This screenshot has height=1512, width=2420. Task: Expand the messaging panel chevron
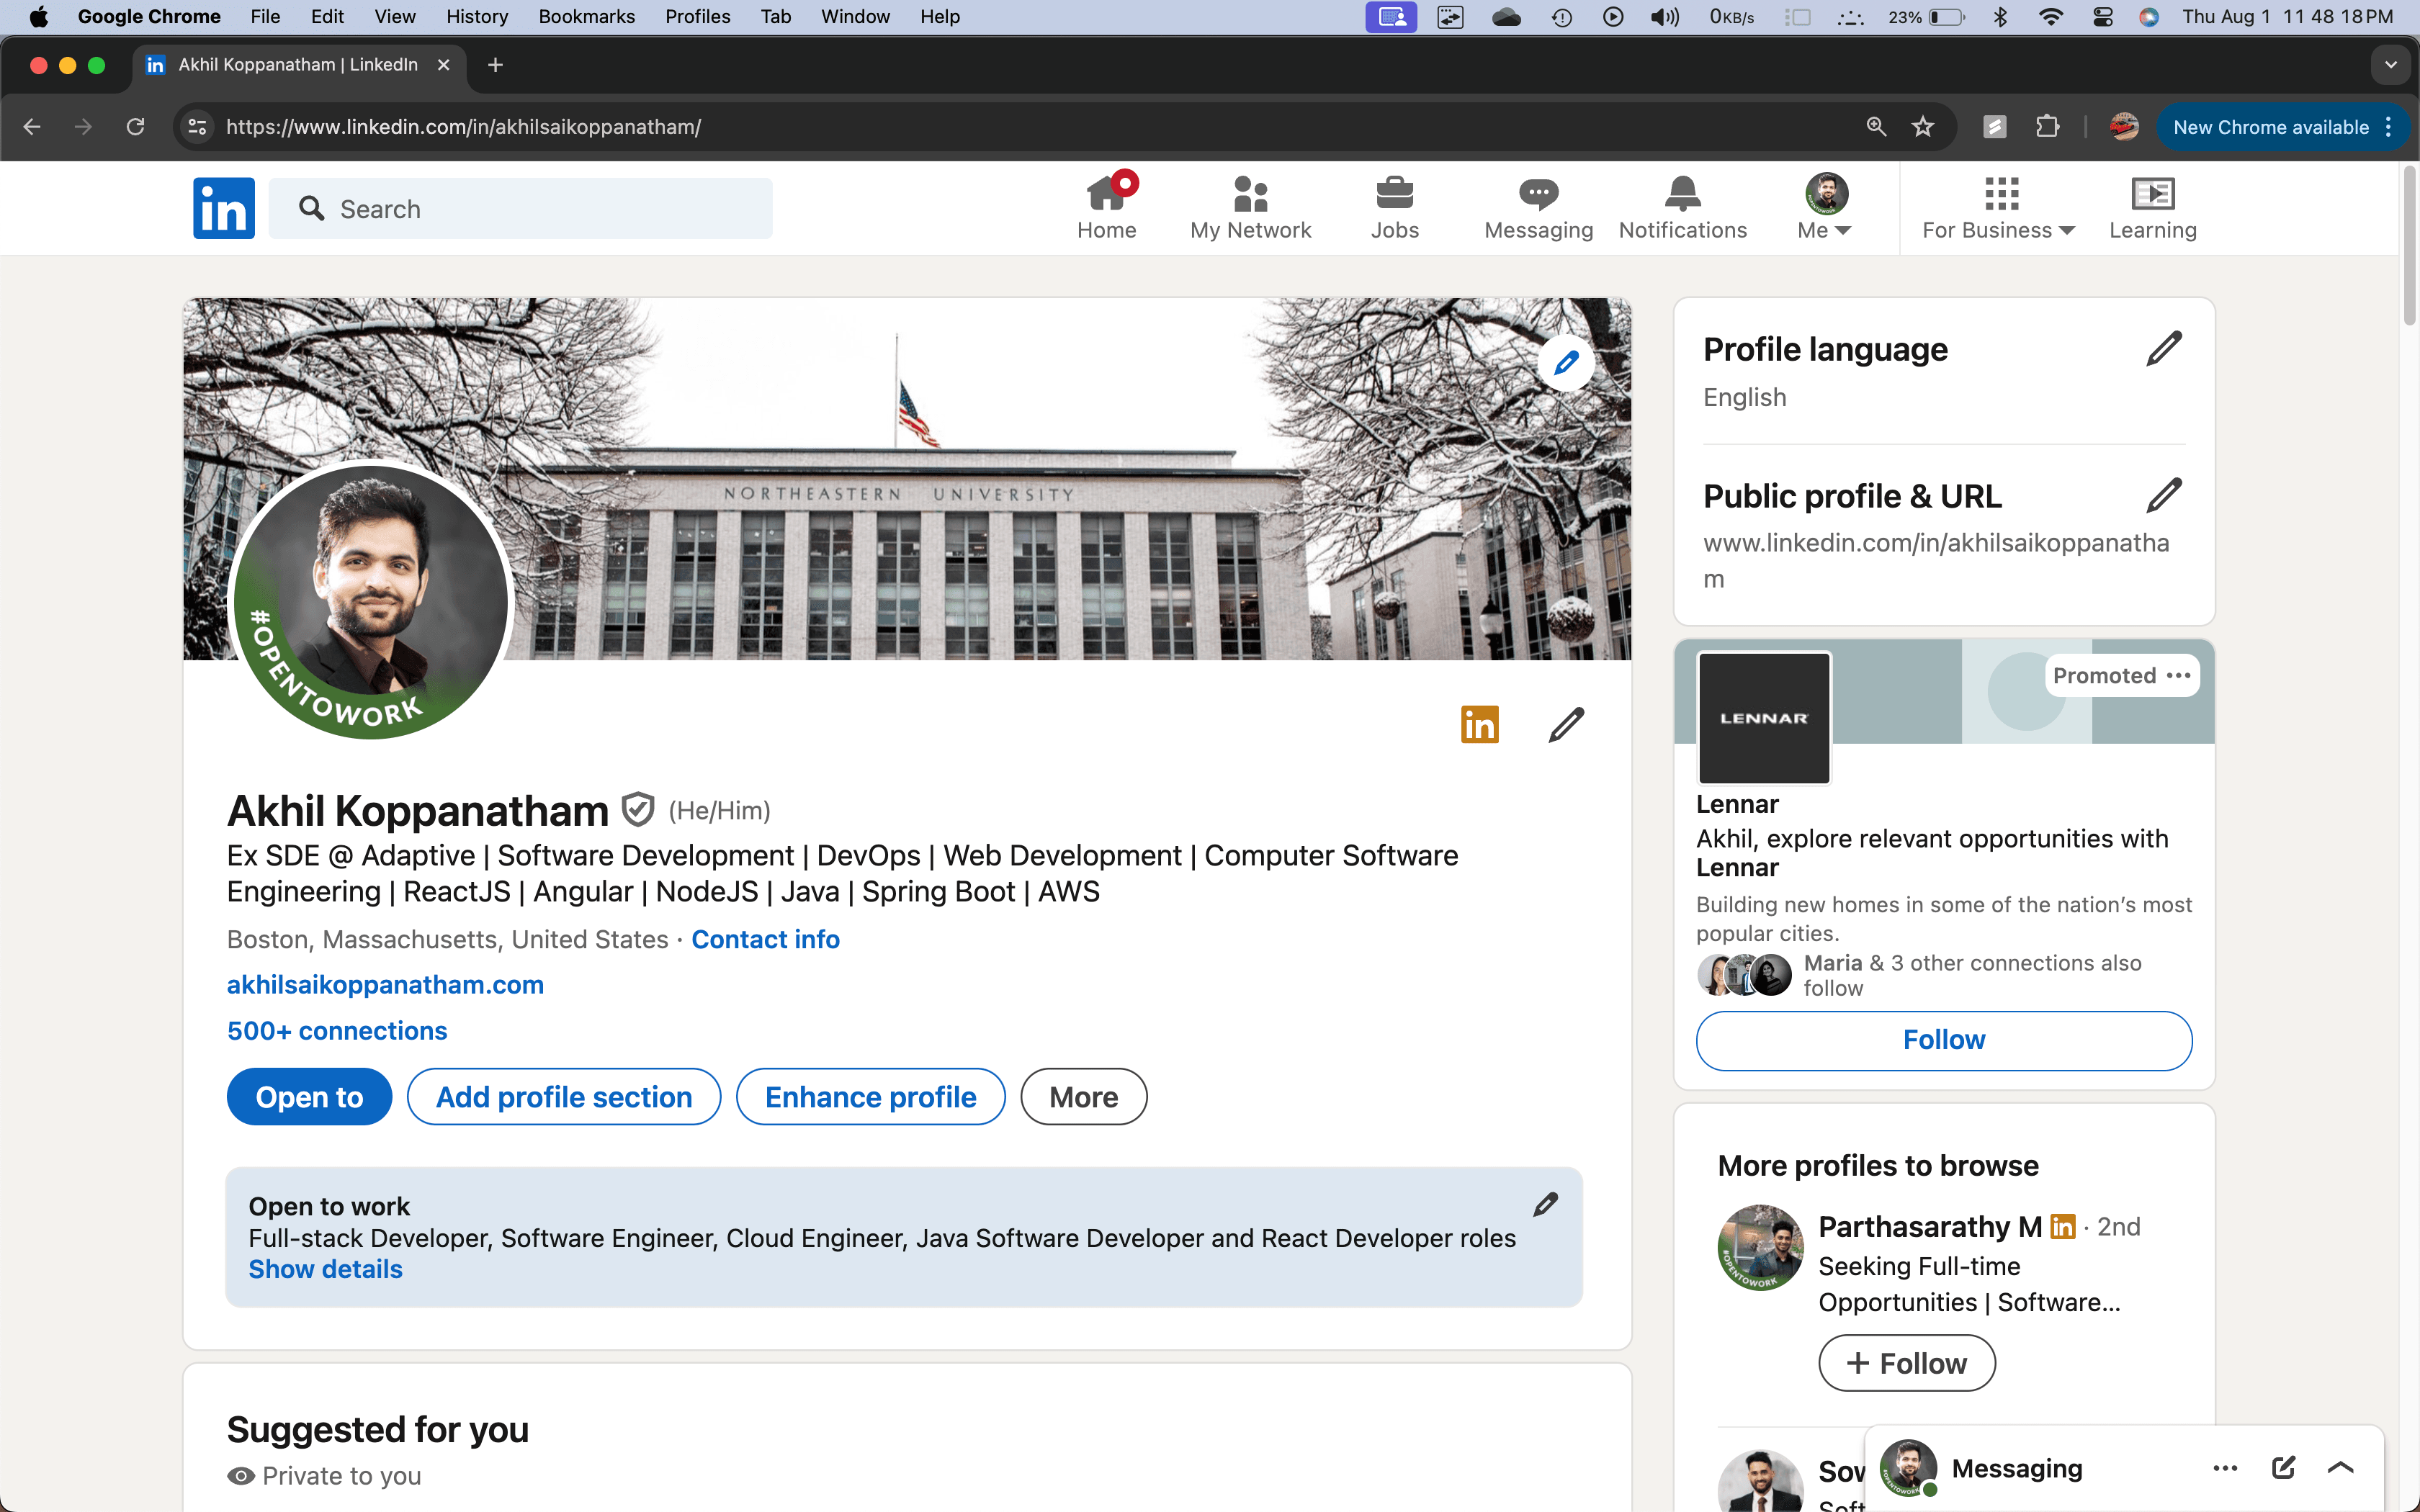point(2341,1468)
